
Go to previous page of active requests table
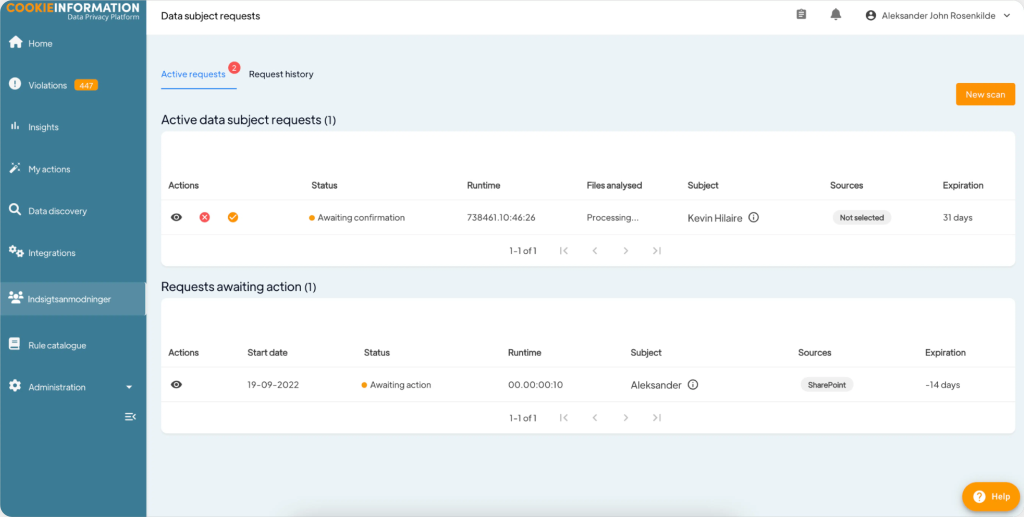(x=595, y=251)
